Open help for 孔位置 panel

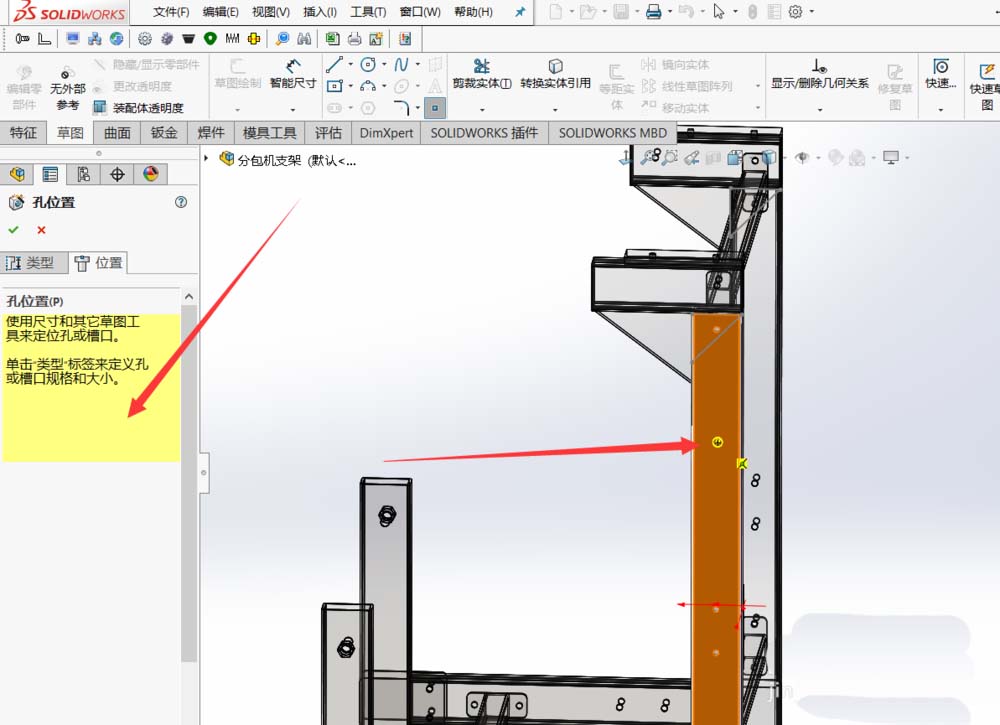coord(181,202)
